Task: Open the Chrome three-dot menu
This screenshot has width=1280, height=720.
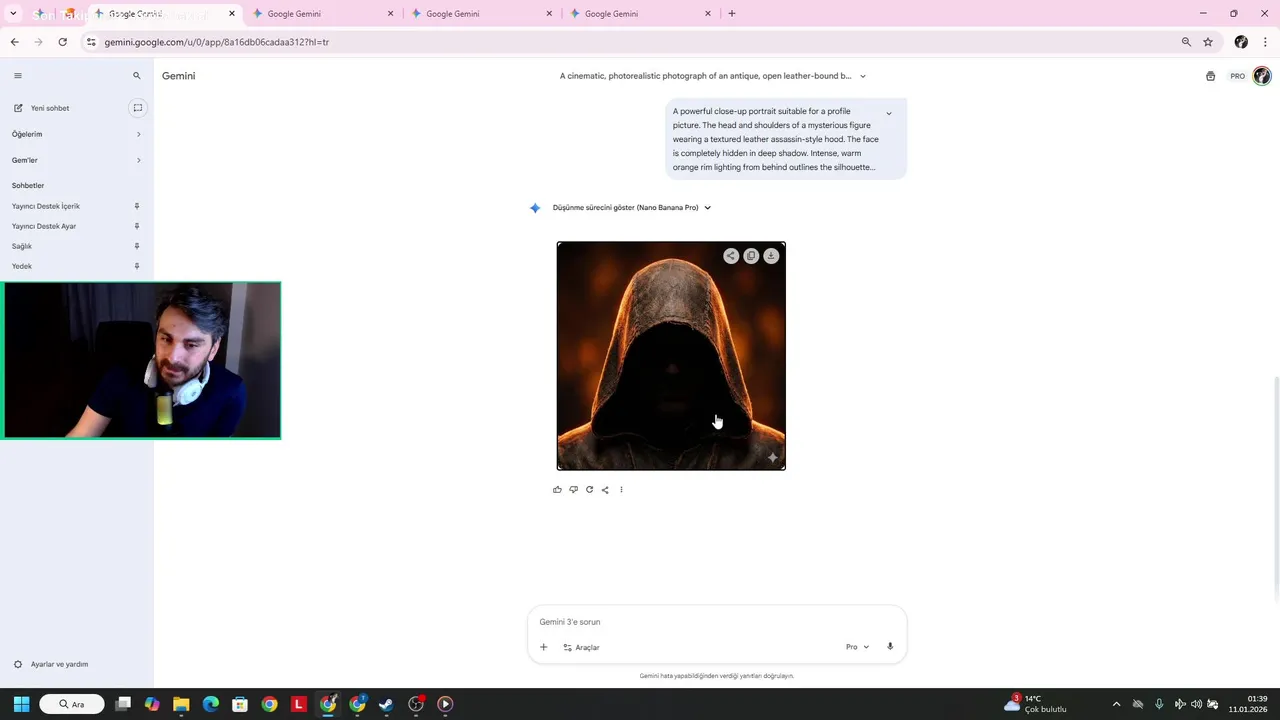Action: [1266, 42]
